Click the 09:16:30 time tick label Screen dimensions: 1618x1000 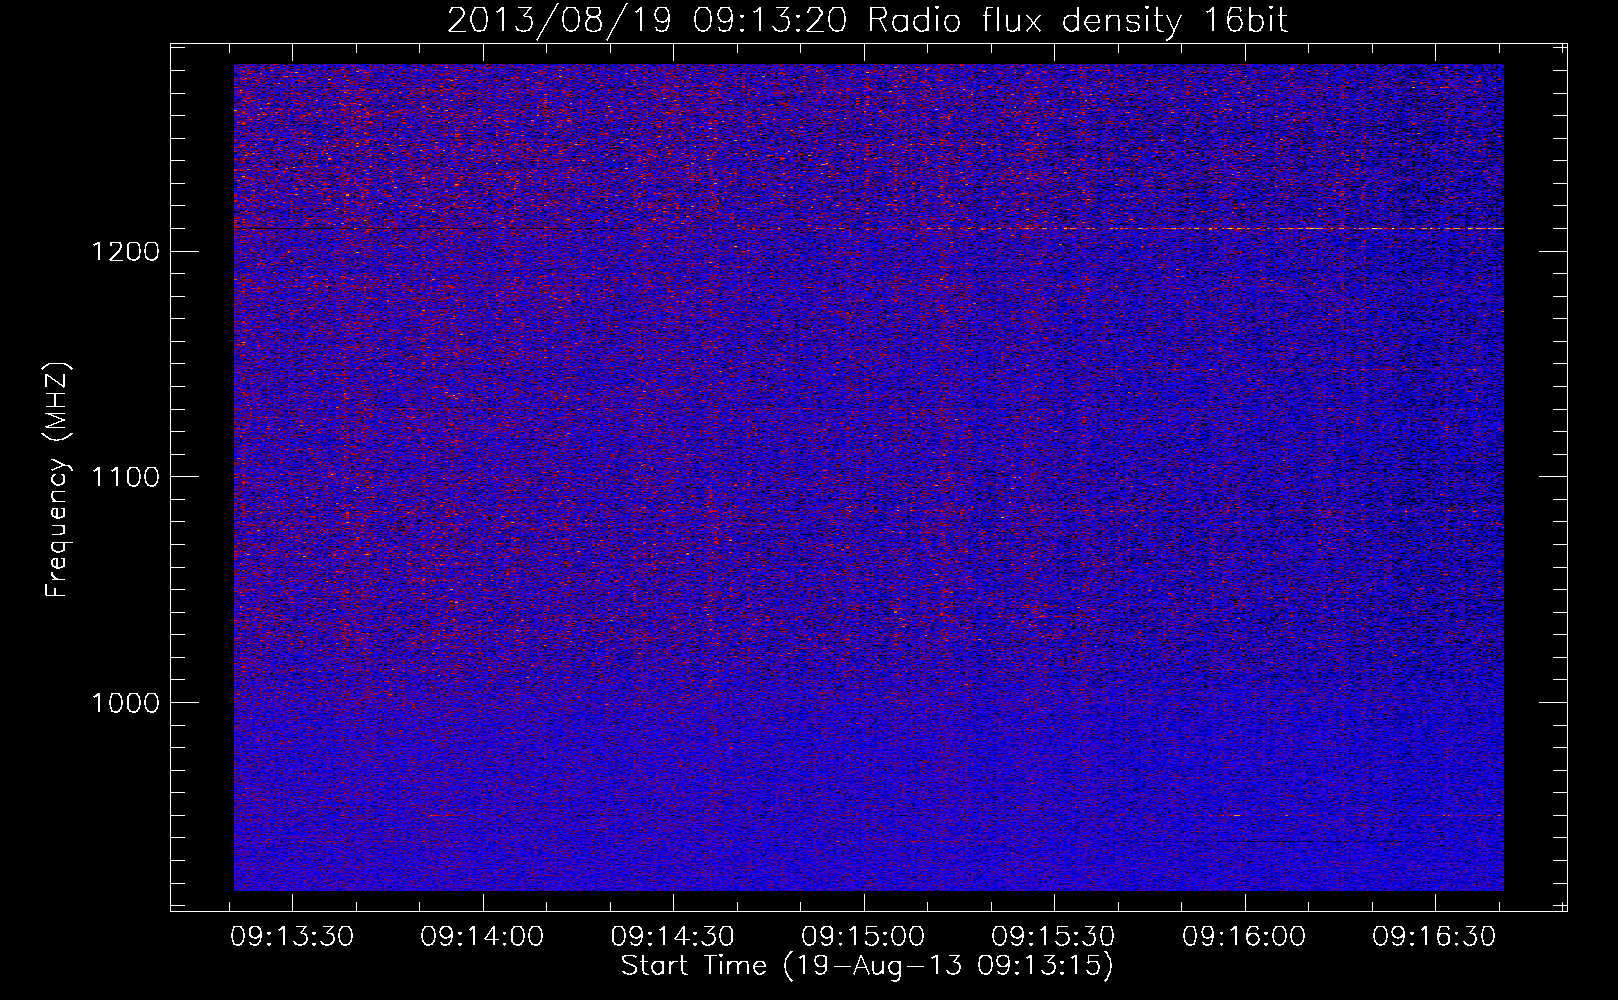[1434, 936]
